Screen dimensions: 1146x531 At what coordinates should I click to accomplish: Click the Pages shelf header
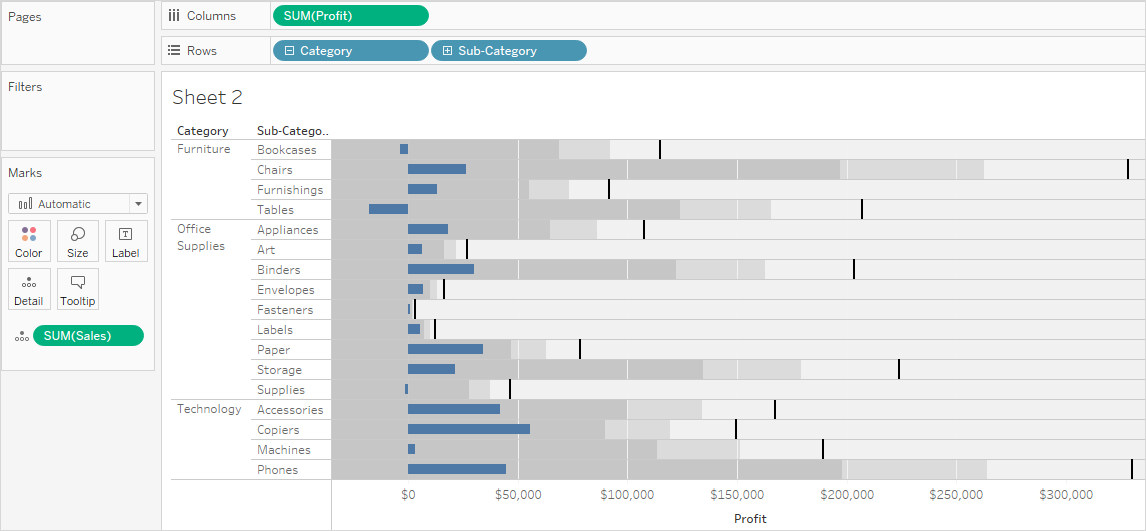(24, 17)
